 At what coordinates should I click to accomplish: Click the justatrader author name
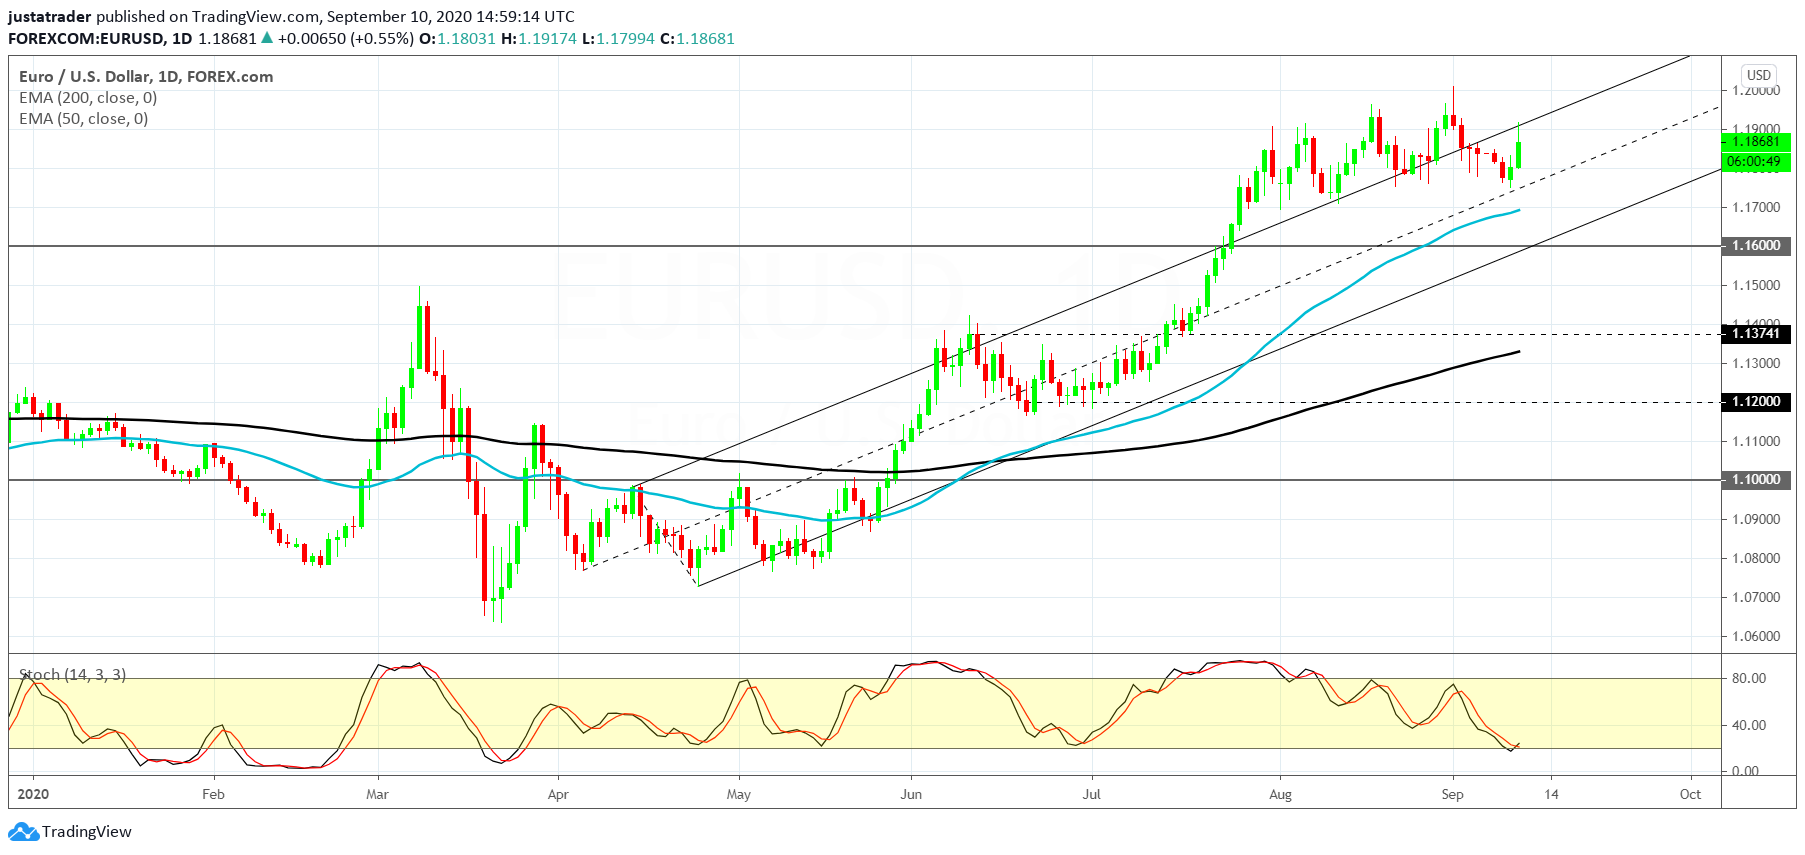[x=50, y=17]
